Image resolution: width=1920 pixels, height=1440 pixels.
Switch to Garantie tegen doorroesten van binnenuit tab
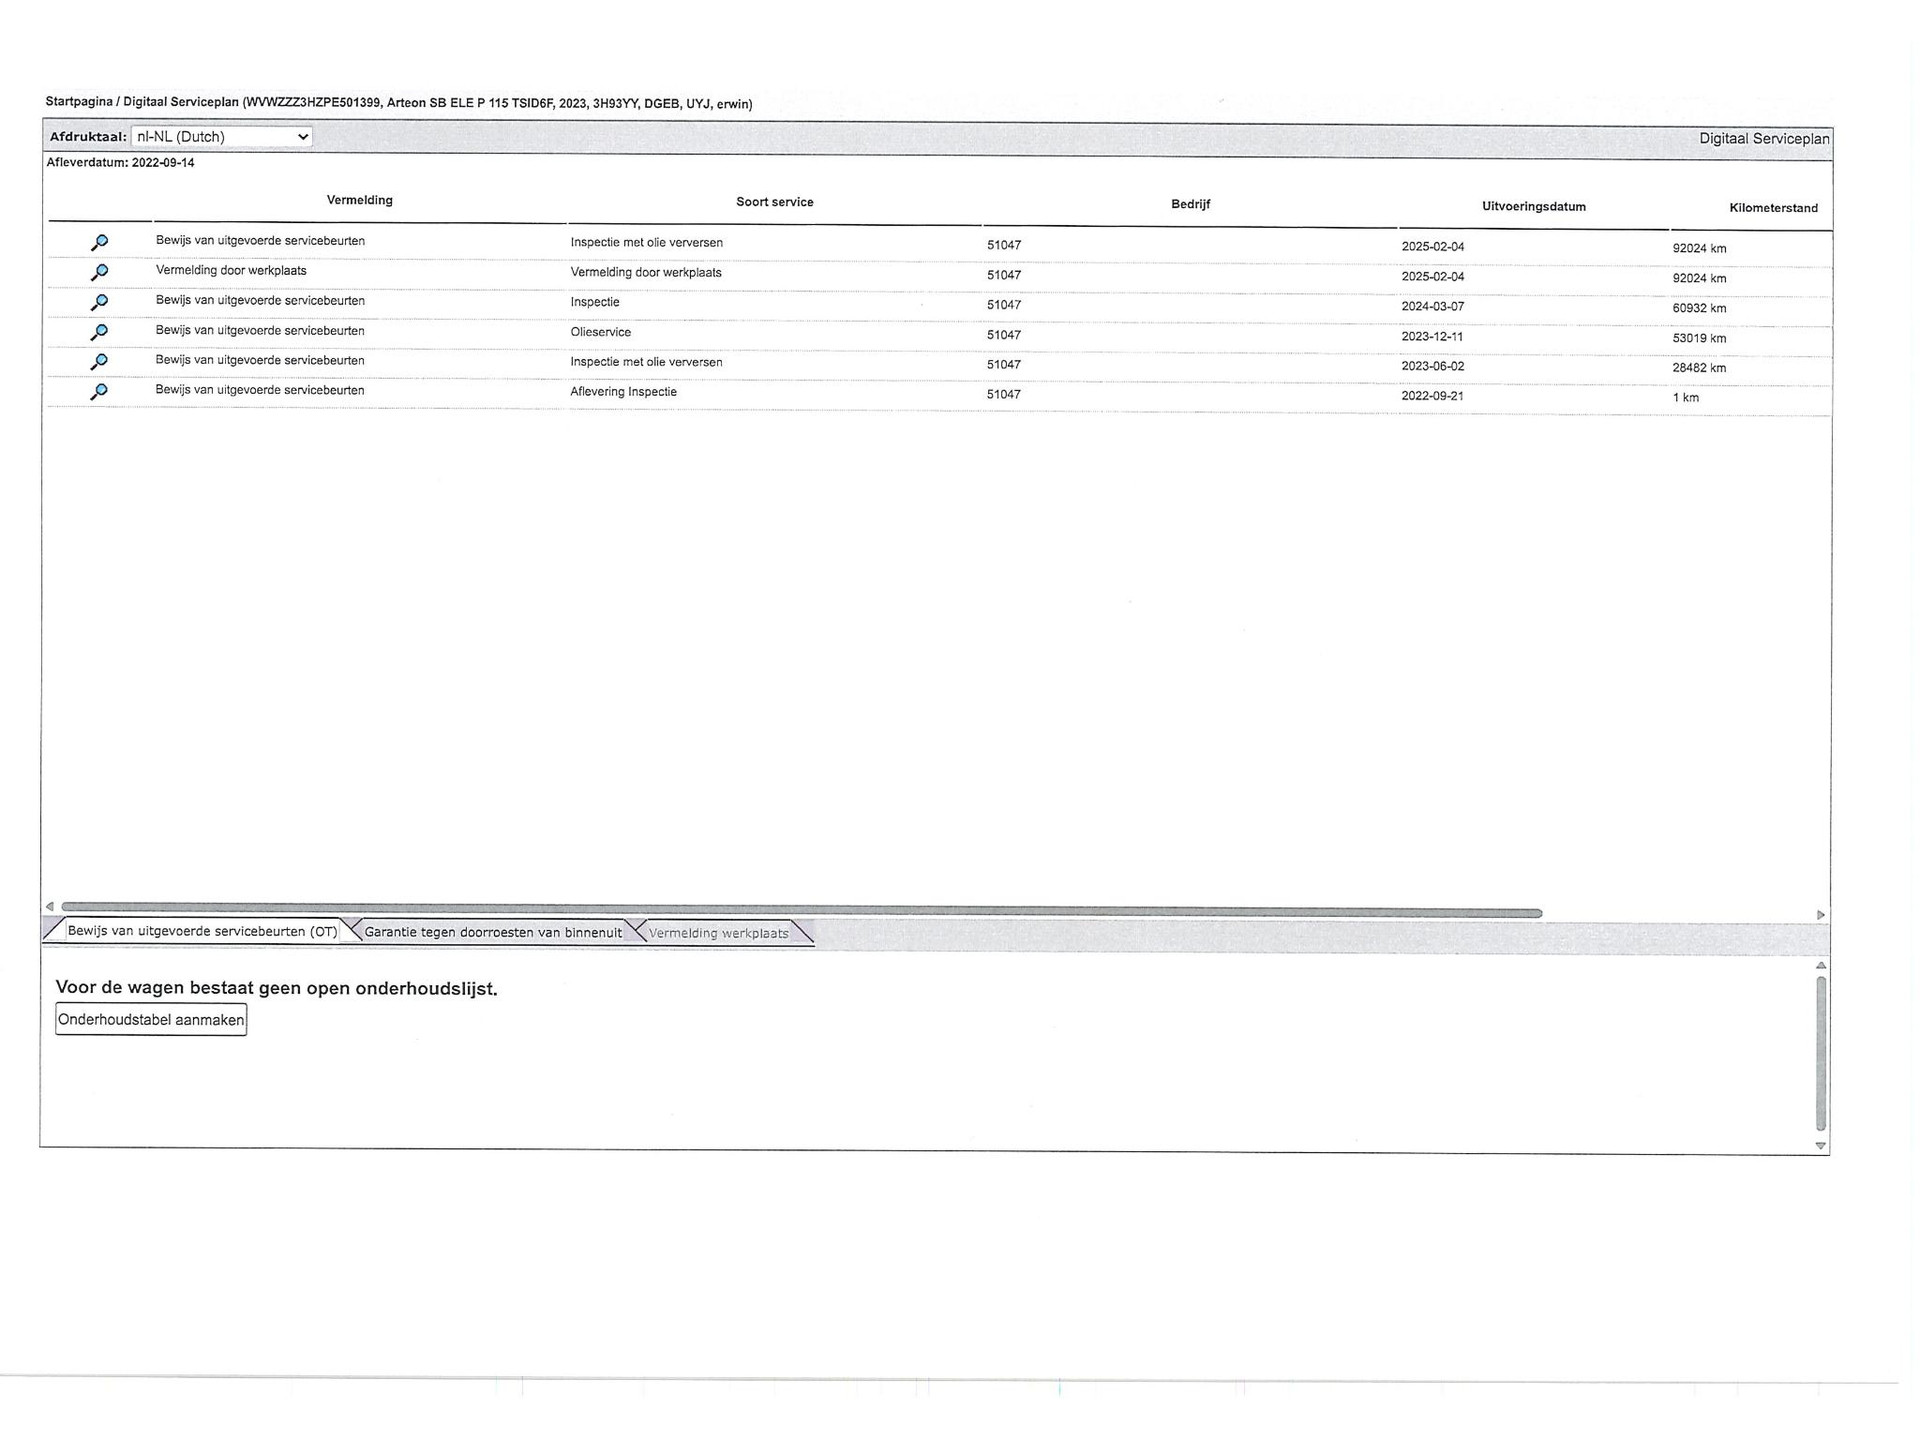tap(492, 932)
